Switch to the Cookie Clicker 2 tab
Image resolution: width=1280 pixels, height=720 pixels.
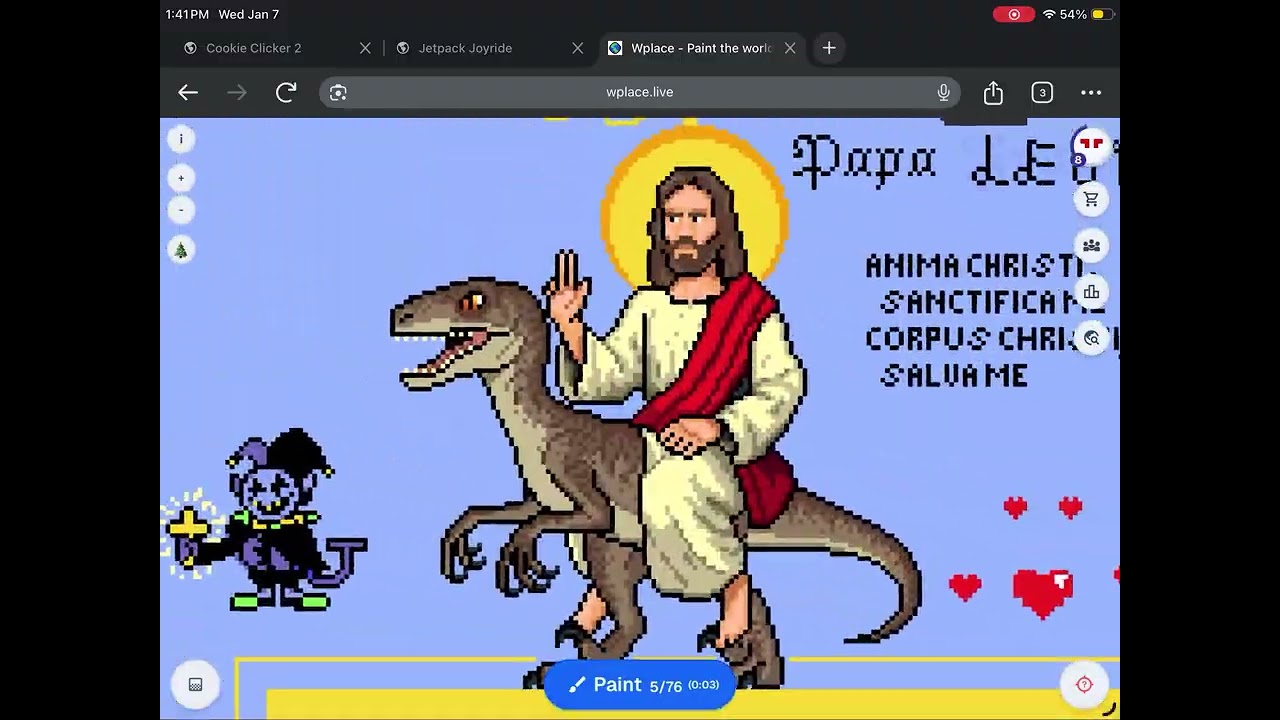pyautogui.click(x=254, y=48)
